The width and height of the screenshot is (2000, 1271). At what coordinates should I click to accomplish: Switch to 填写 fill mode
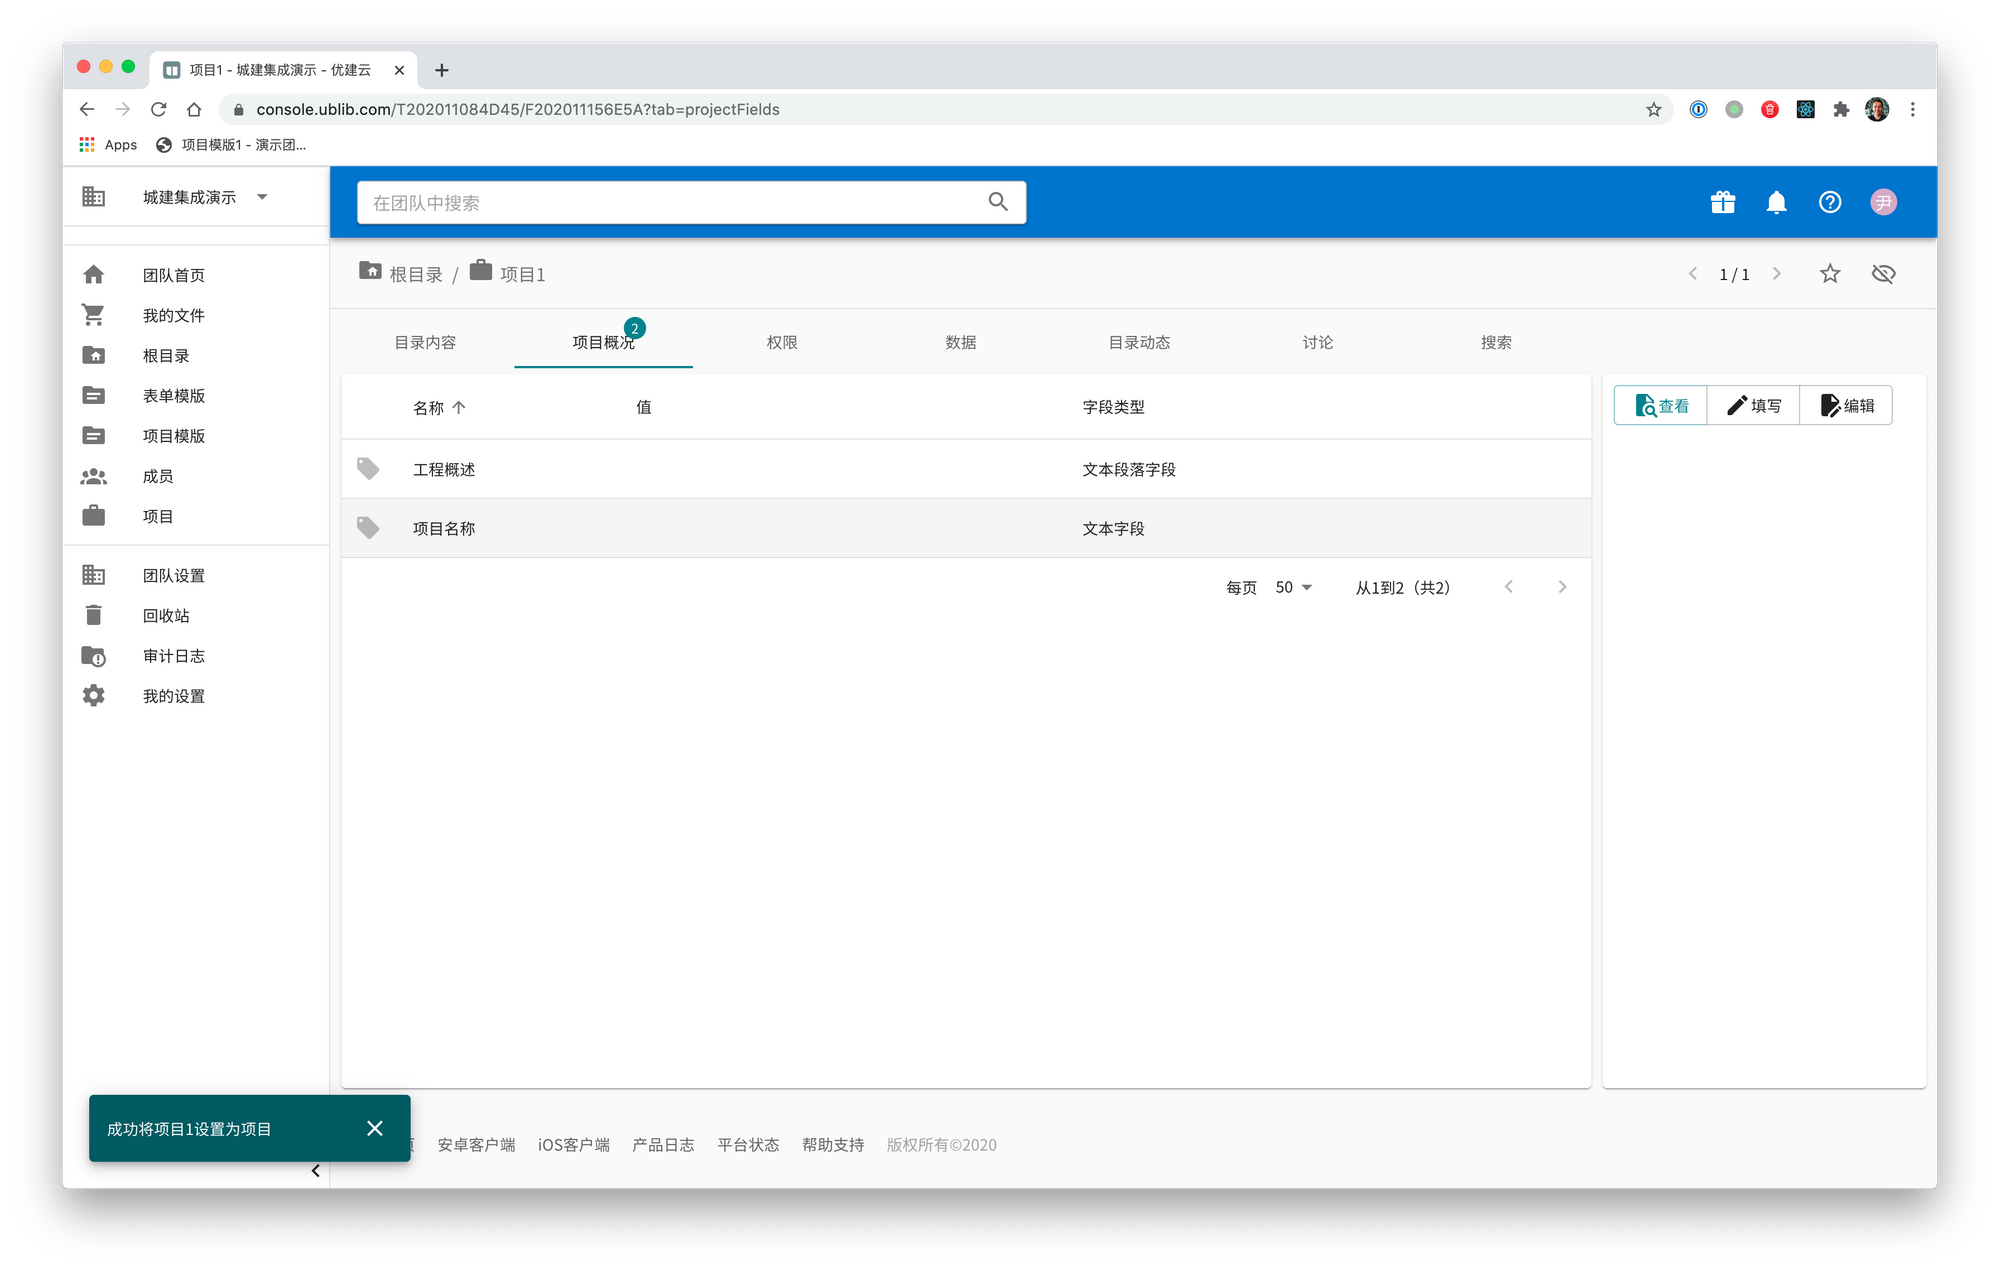1754,406
